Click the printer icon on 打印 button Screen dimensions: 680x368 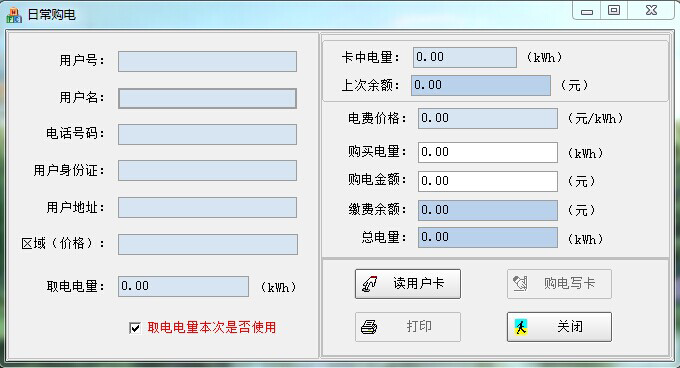click(369, 327)
